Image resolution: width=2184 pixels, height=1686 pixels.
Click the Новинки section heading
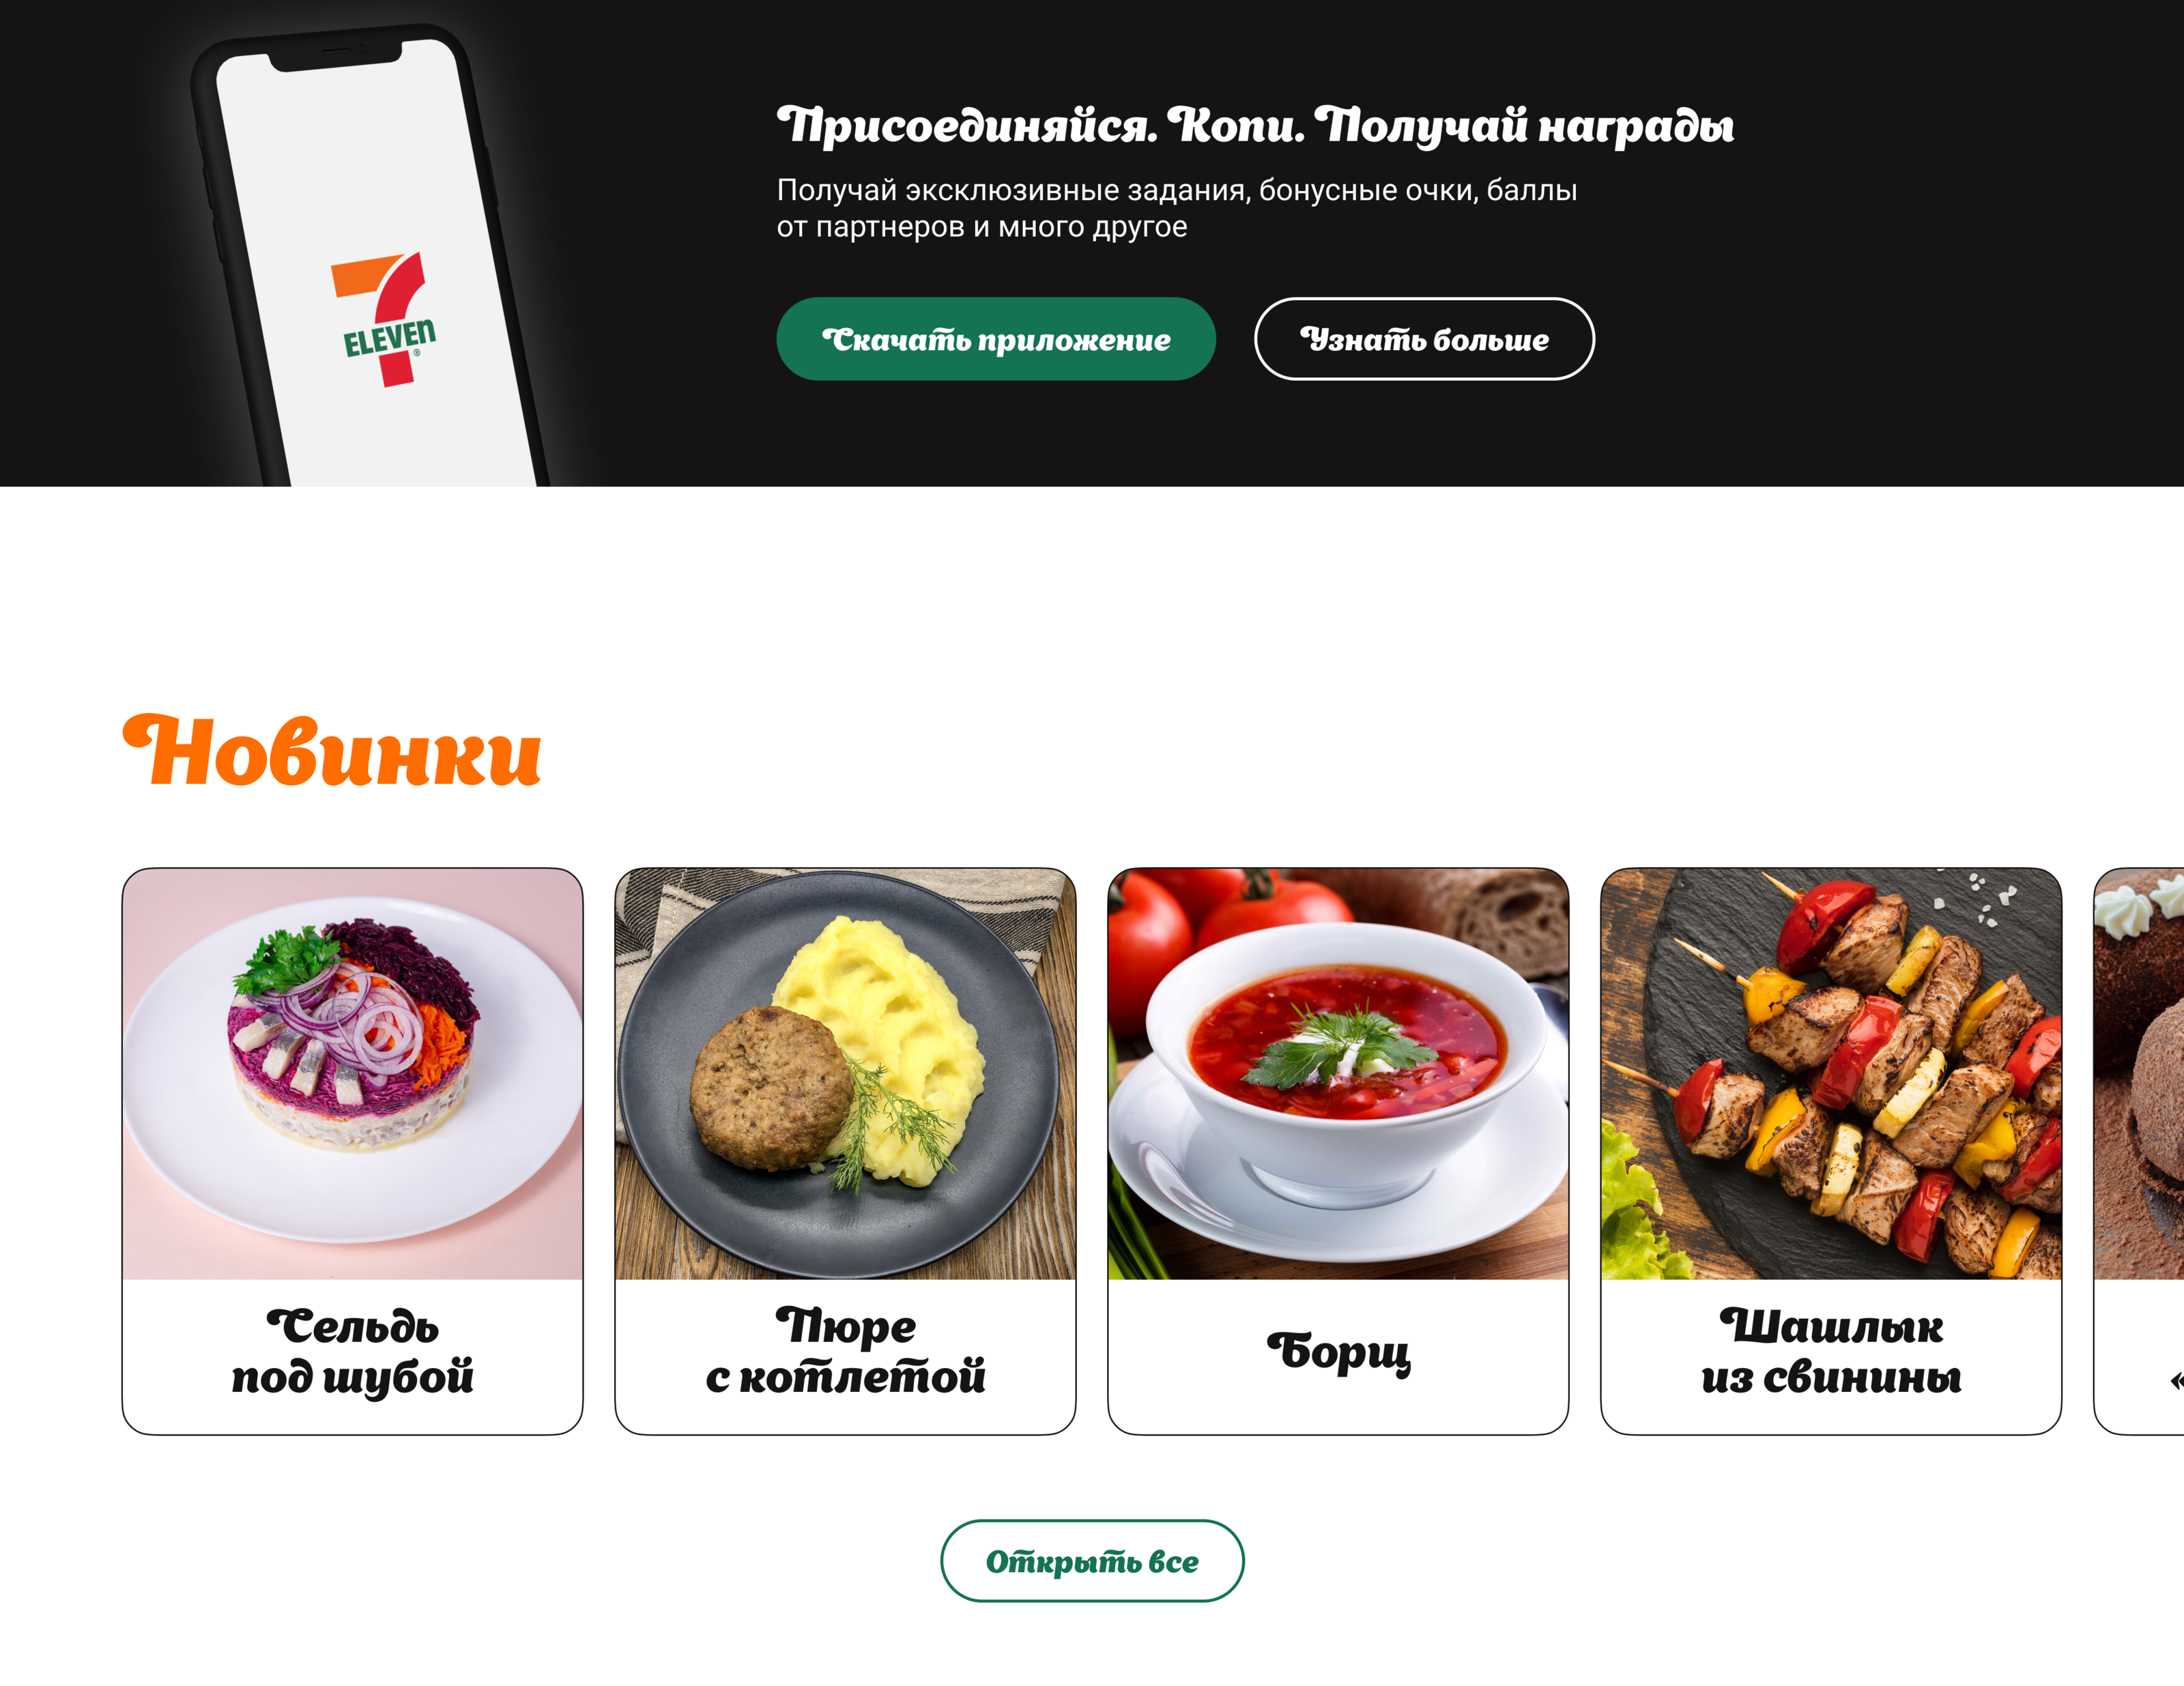coord(332,750)
